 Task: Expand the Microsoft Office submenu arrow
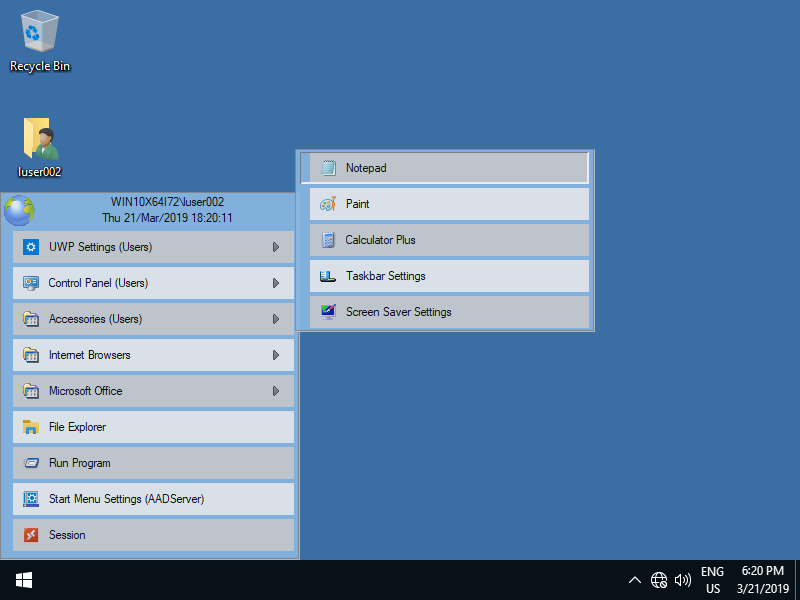(276, 391)
